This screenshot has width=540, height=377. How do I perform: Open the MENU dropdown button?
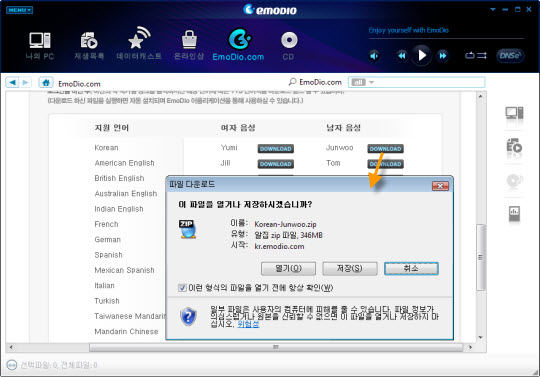pos(19,10)
